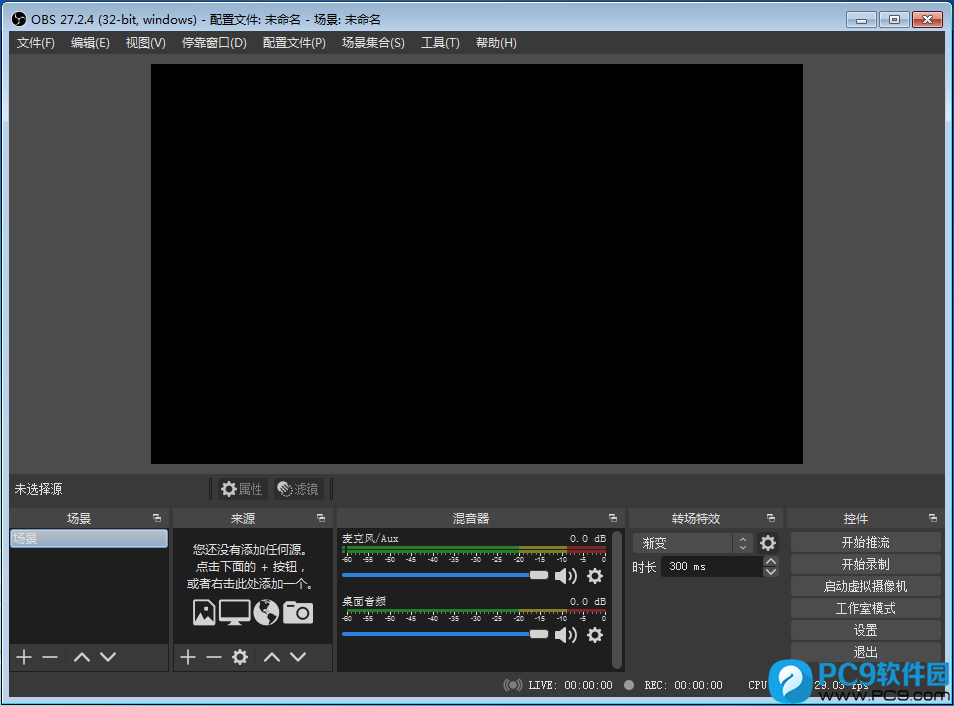Open the 帮助(H) menu

(x=496, y=43)
